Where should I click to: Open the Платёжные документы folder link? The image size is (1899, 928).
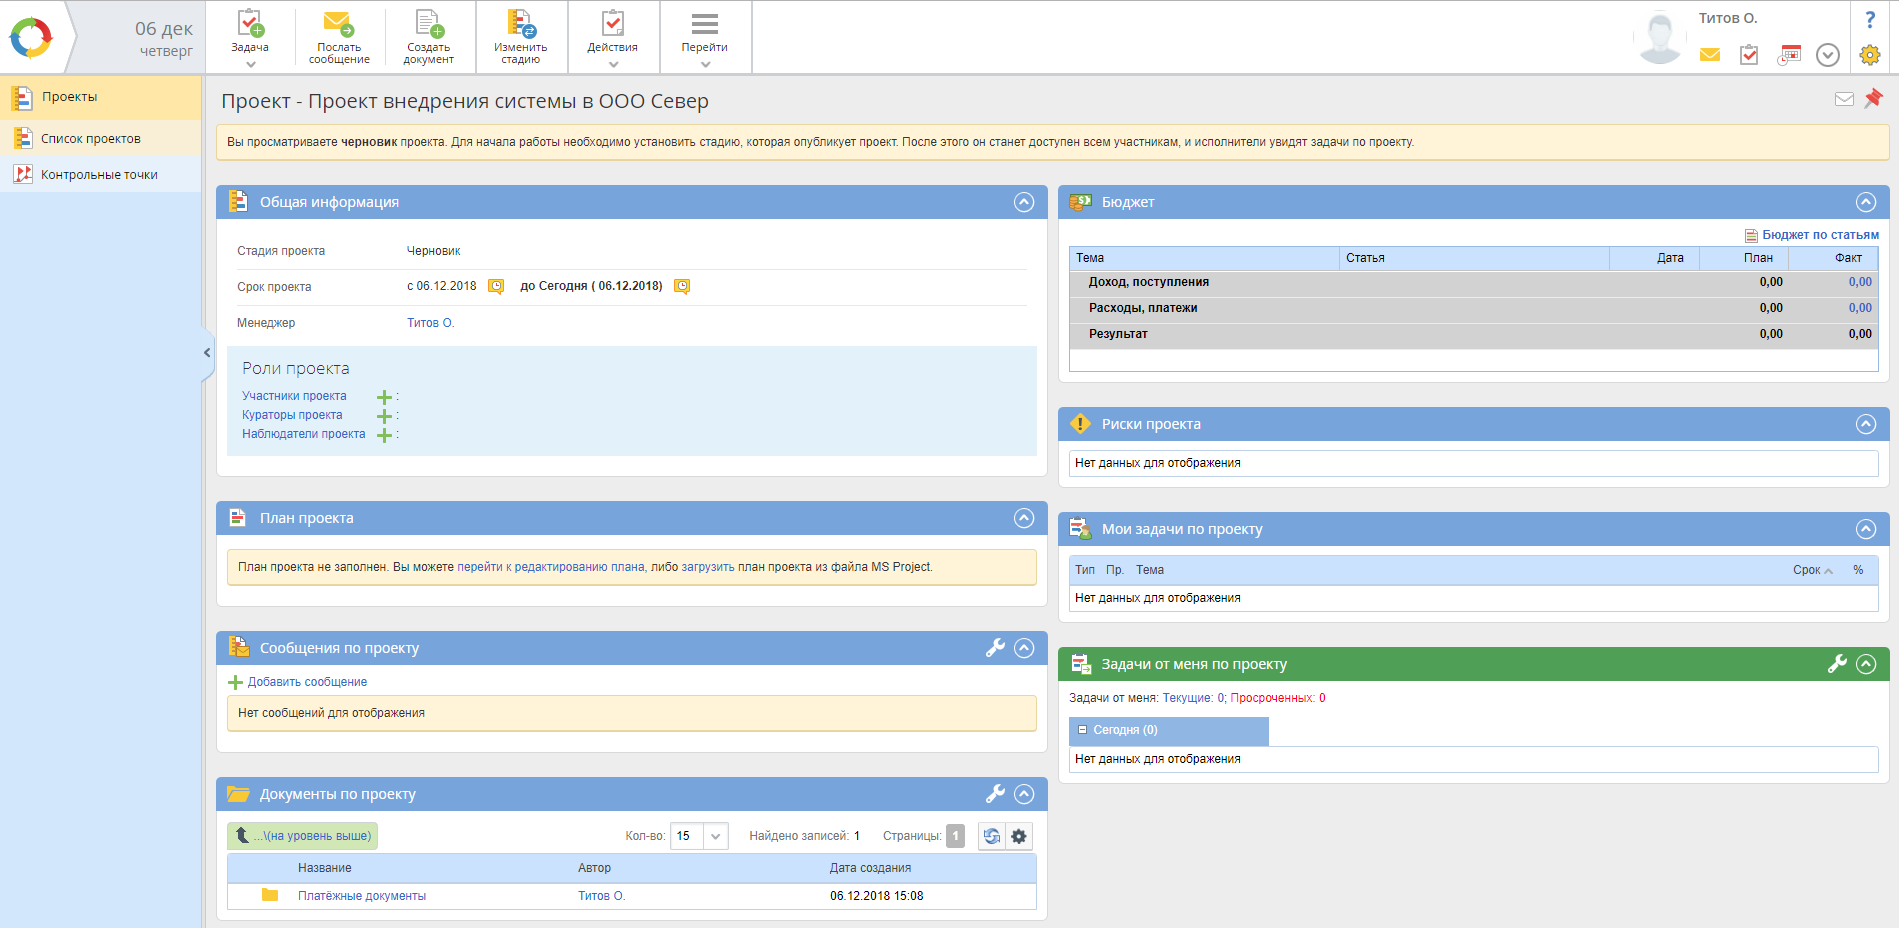click(x=361, y=896)
